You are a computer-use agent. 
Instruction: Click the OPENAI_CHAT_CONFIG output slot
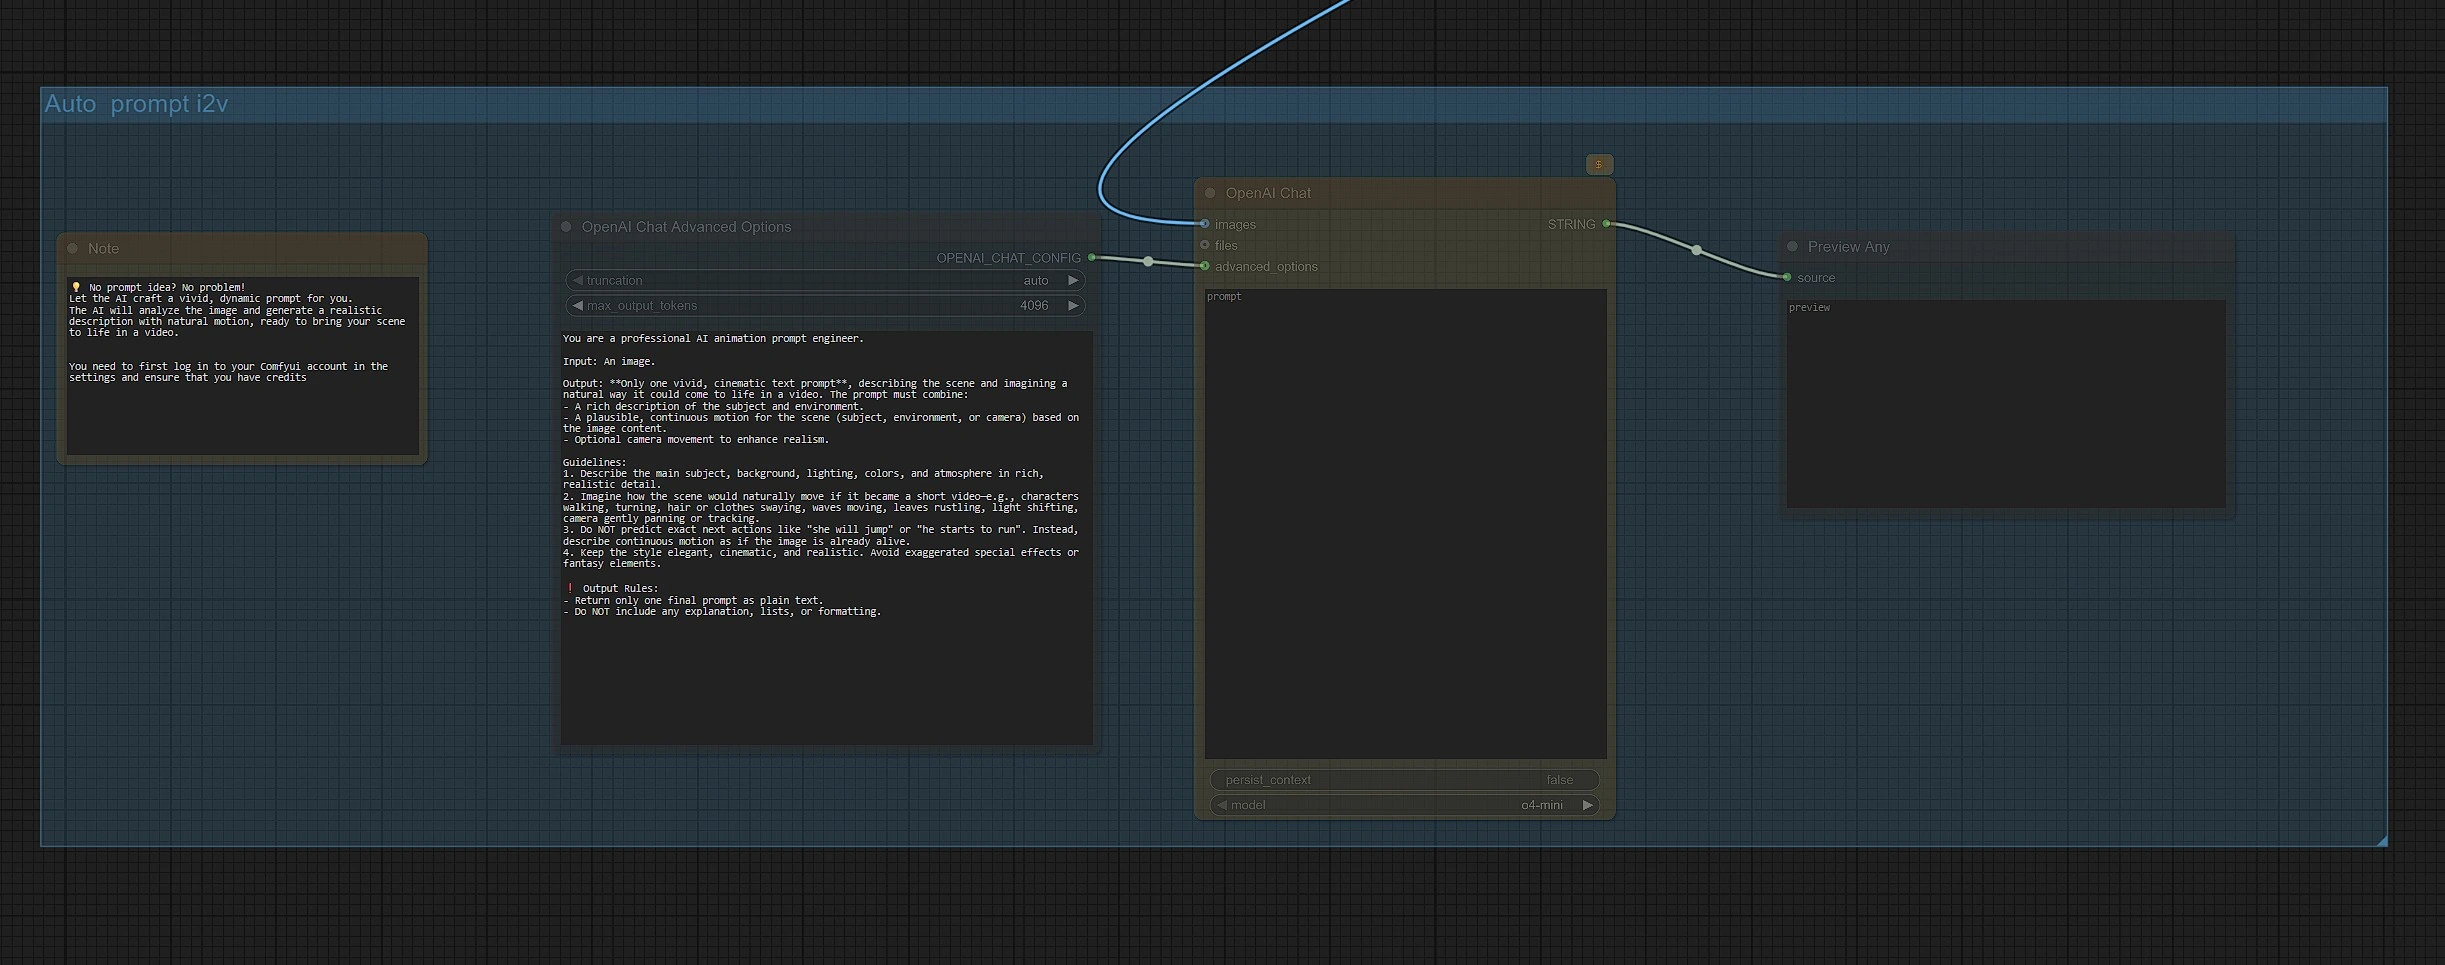[1091, 258]
